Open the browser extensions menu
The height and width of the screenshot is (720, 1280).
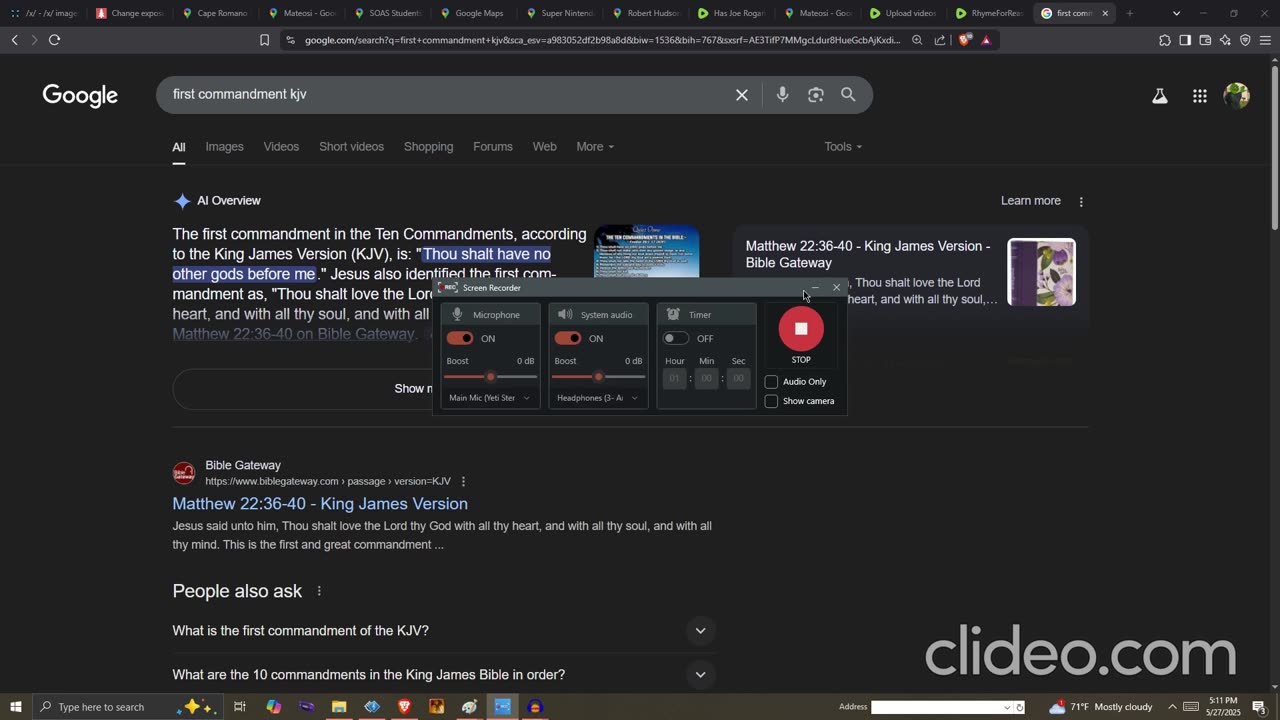(1165, 40)
